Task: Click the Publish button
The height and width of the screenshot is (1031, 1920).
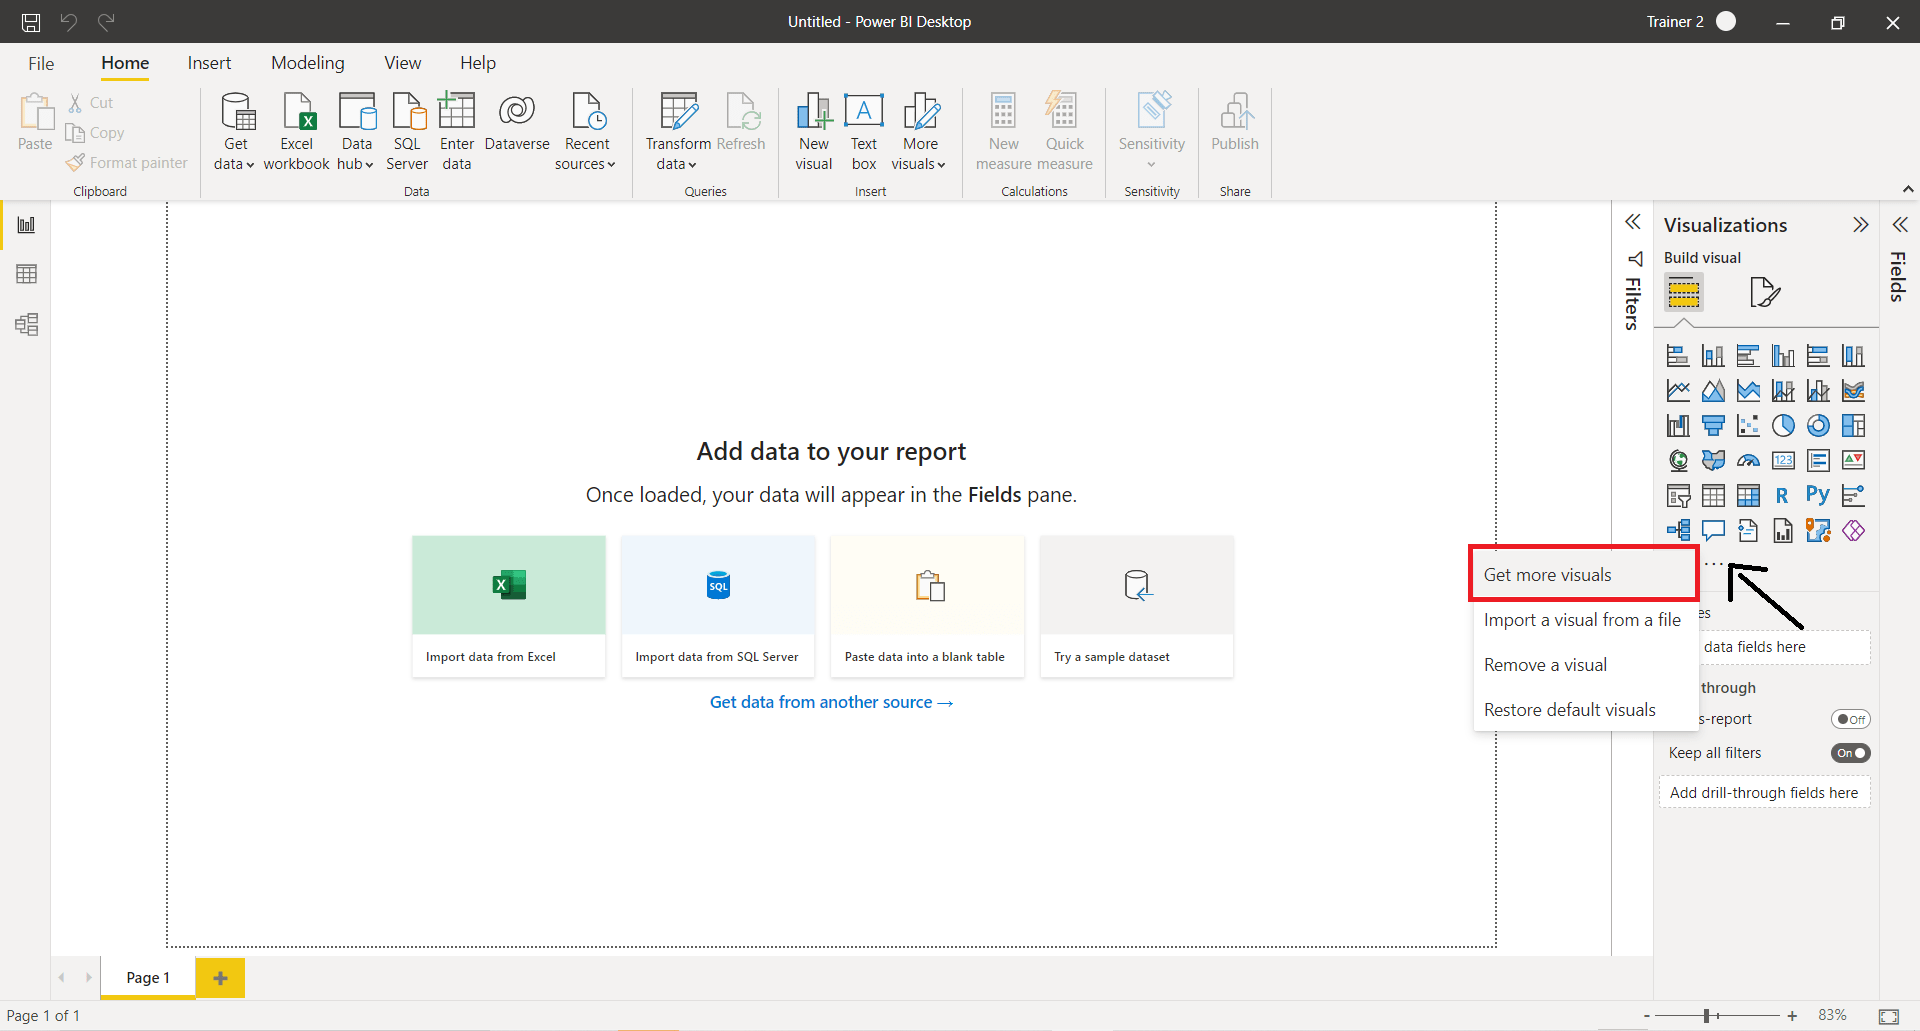Action: [1235, 131]
